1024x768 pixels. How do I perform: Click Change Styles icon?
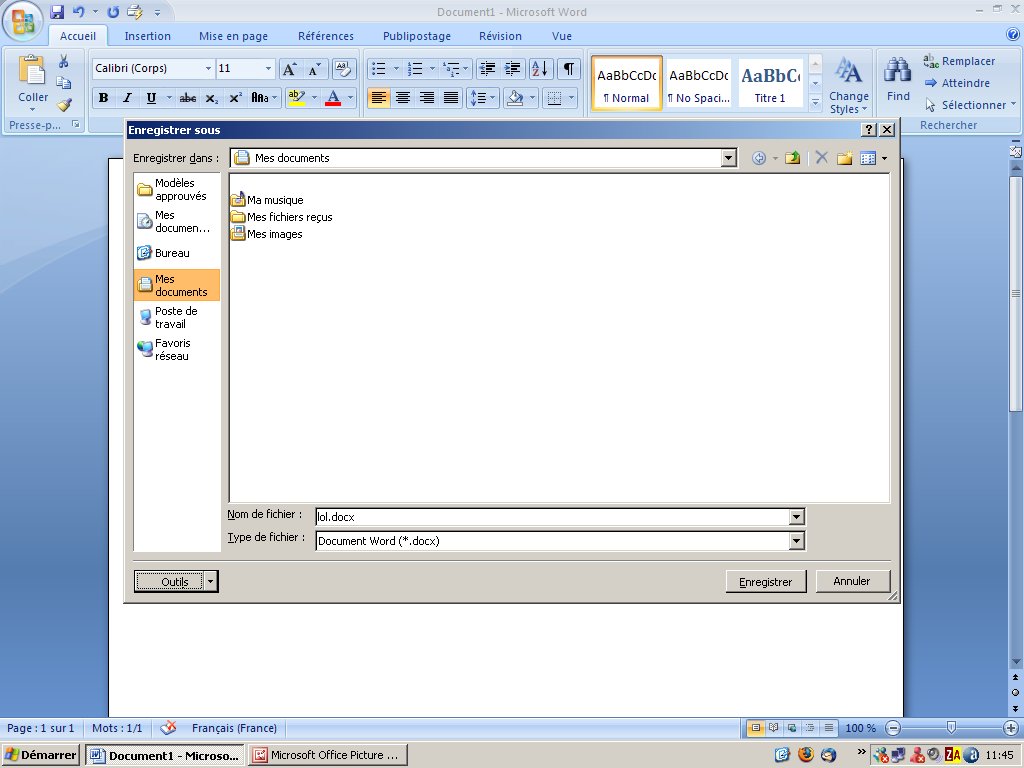pos(848,71)
